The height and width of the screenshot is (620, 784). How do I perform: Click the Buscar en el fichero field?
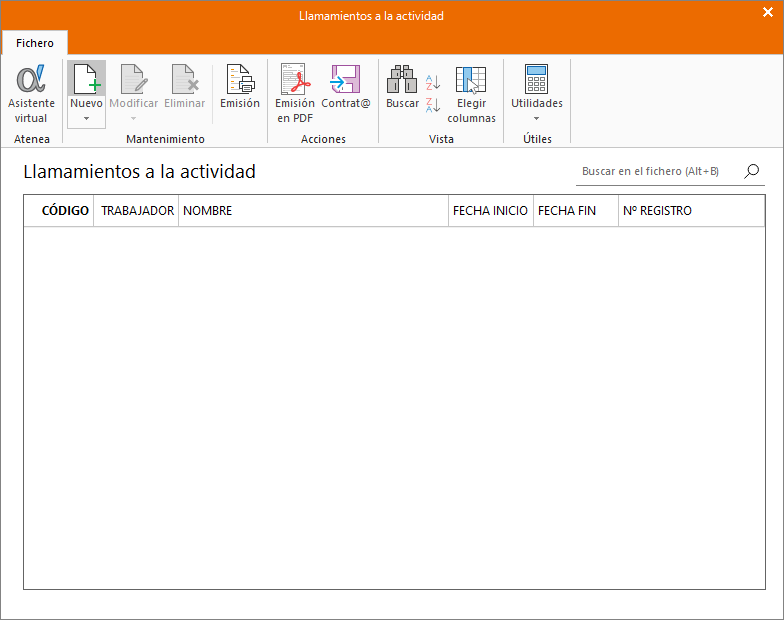tap(659, 172)
